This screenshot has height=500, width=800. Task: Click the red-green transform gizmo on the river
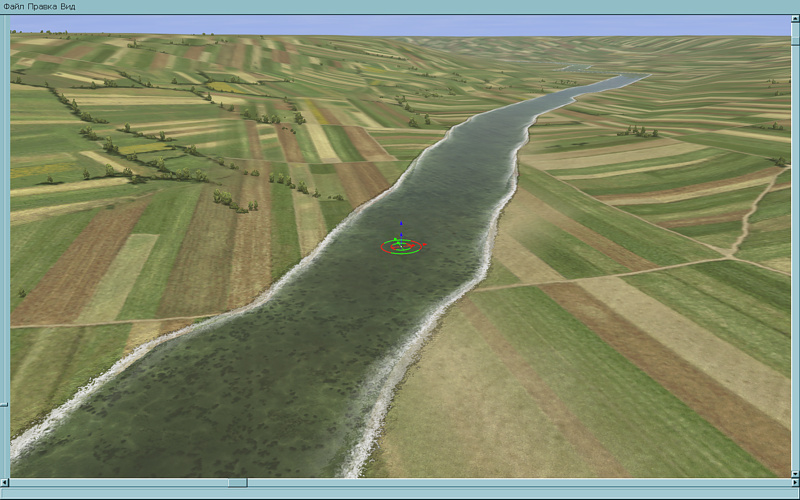(x=402, y=246)
